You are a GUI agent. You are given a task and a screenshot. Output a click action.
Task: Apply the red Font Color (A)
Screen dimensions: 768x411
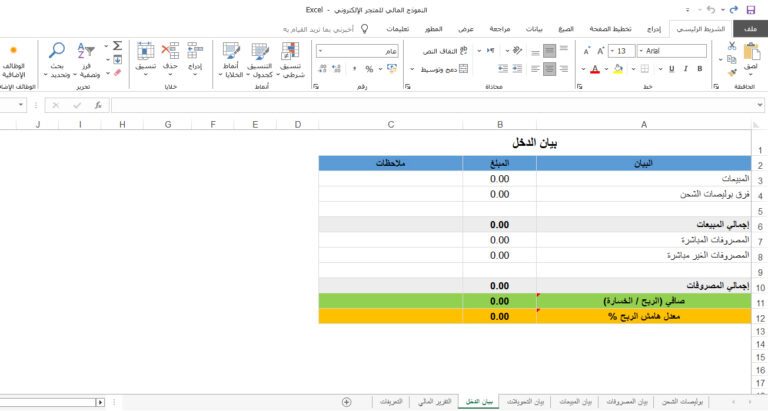[x=595, y=69]
